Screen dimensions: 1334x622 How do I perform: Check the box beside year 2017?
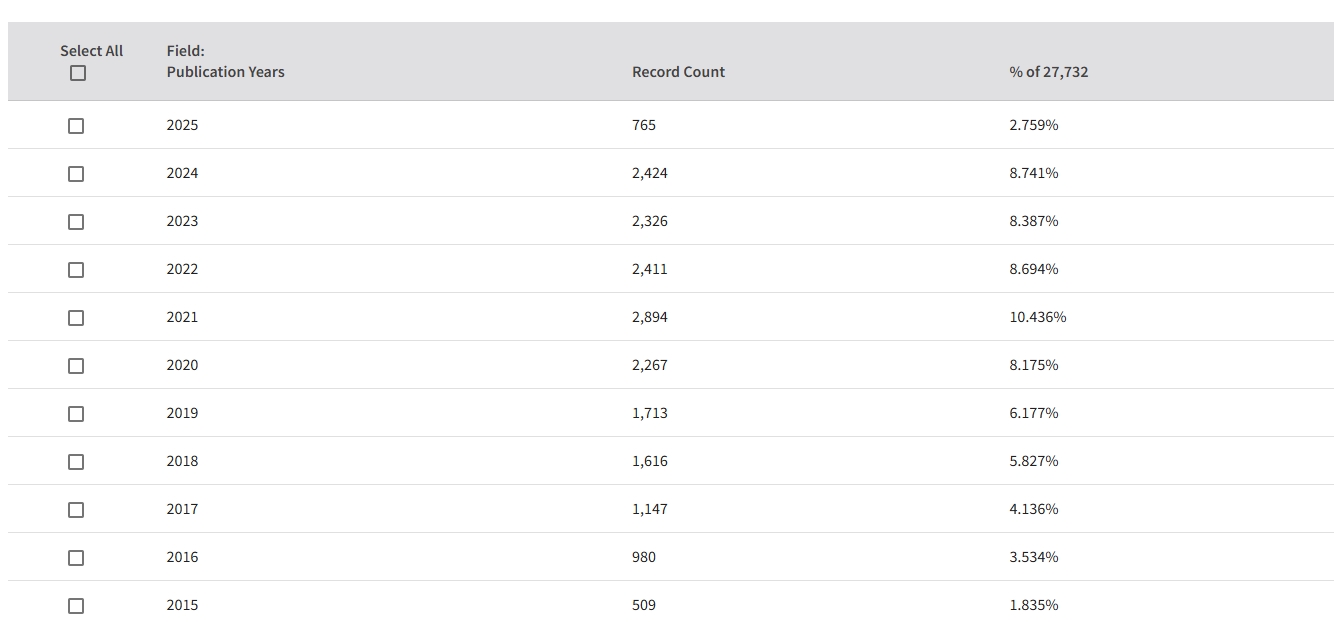pos(76,510)
